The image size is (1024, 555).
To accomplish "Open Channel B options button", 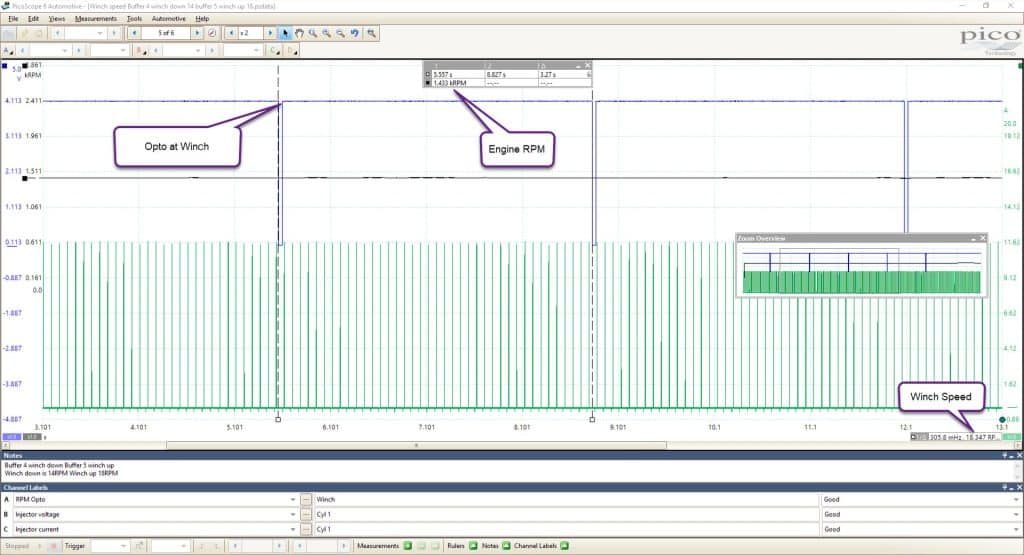I will click(140, 50).
